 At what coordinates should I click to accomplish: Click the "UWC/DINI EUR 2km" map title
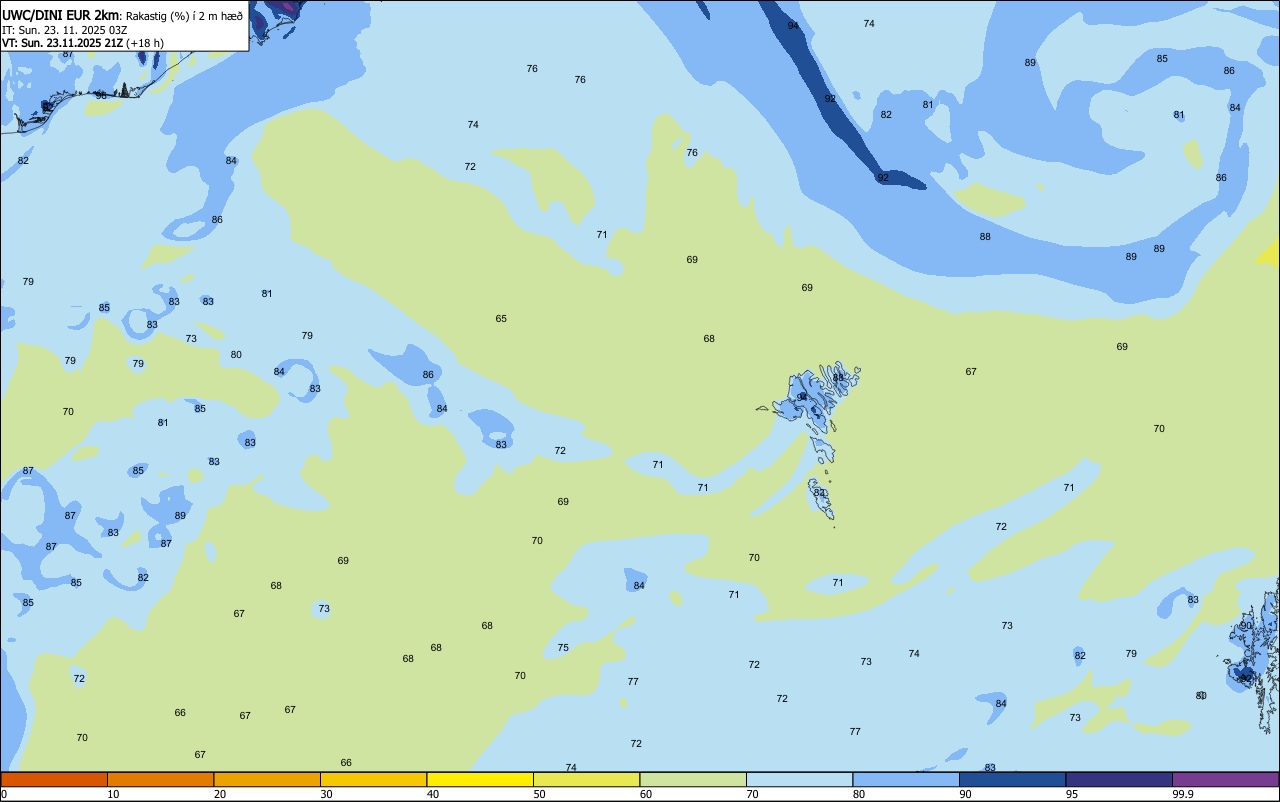point(59,15)
